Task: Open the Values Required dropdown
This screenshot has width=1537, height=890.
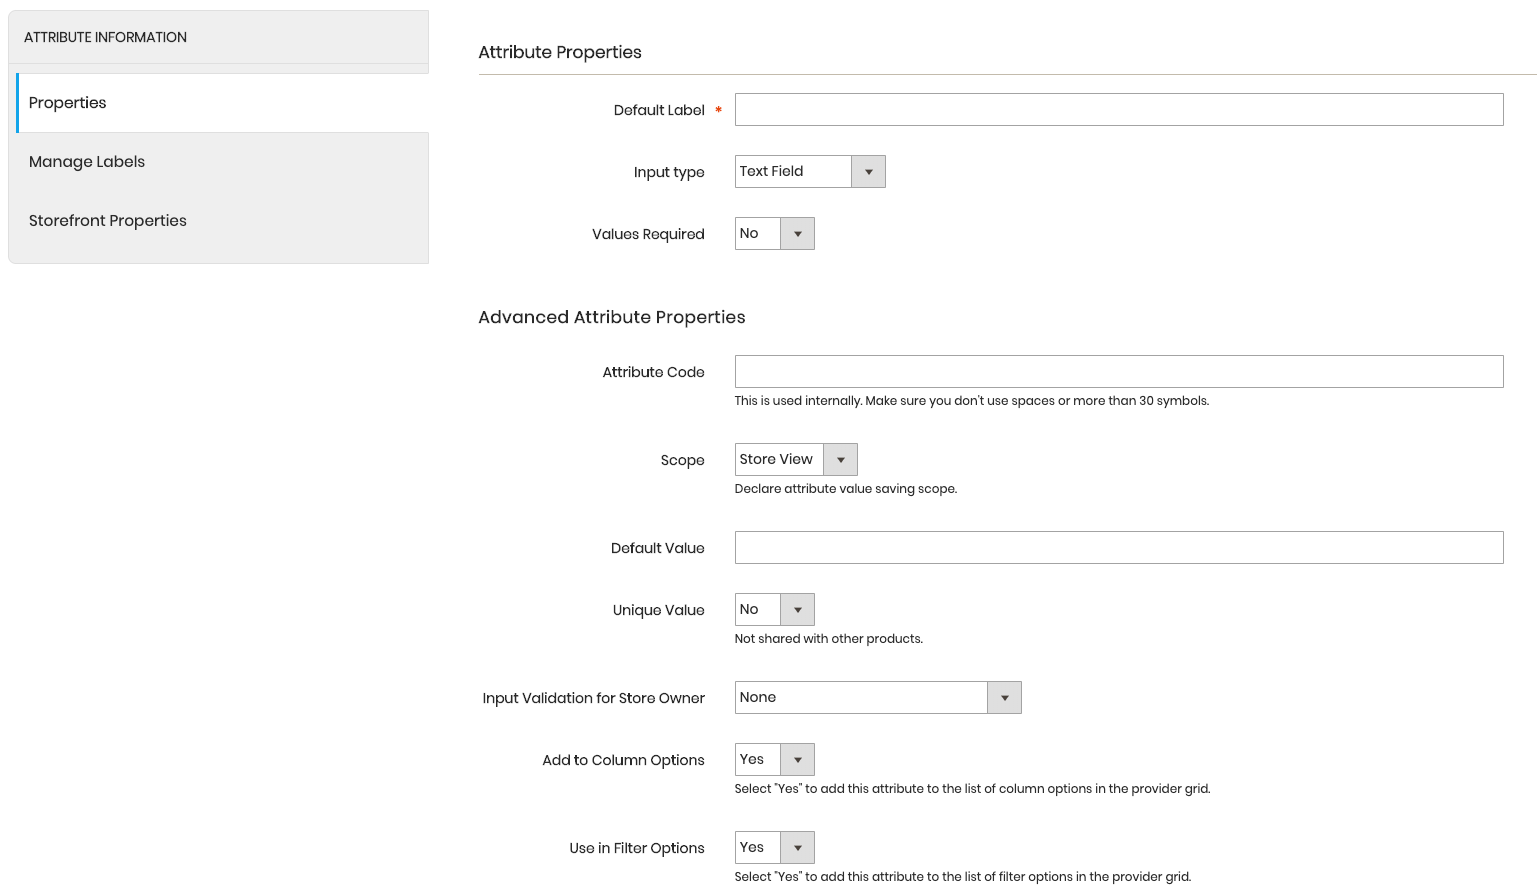Action: [774, 234]
